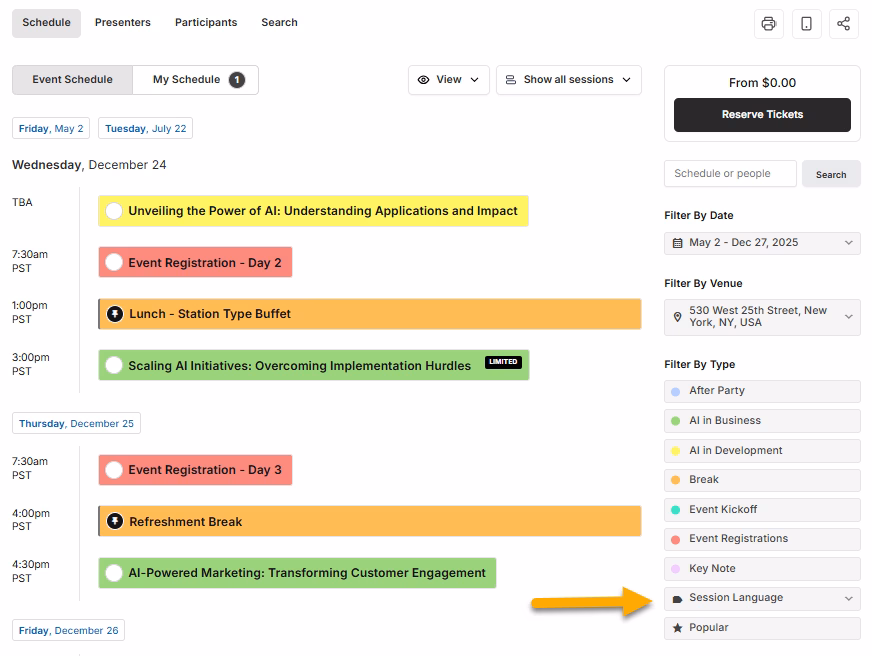Toggle the circle on Scaling AI Initiatives session
This screenshot has width=872, height=656.
click(114, 365)
